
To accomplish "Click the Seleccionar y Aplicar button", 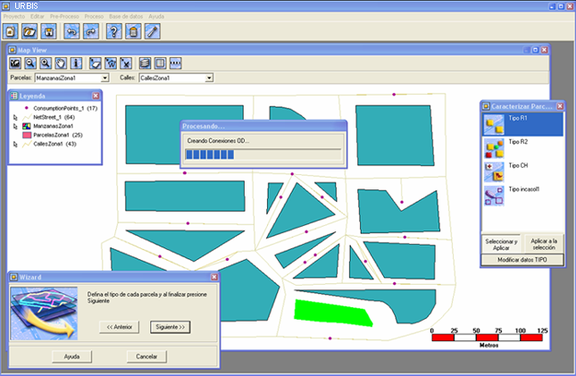I will click(501, 245).
